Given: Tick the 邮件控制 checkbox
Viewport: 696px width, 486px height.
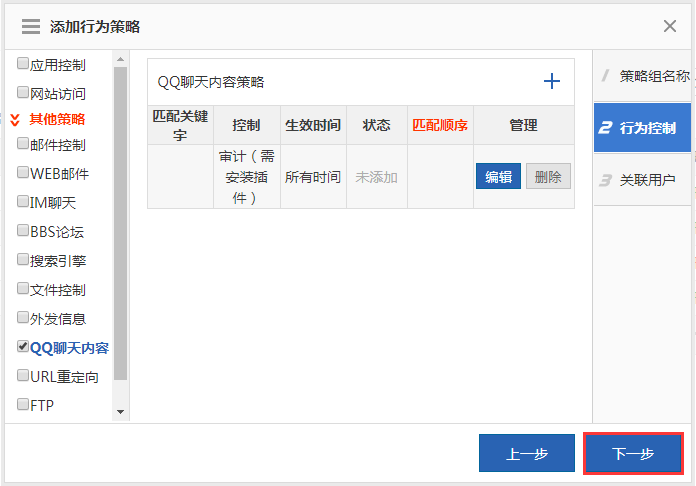Looking at the screenshot, I should pos(23,143).
